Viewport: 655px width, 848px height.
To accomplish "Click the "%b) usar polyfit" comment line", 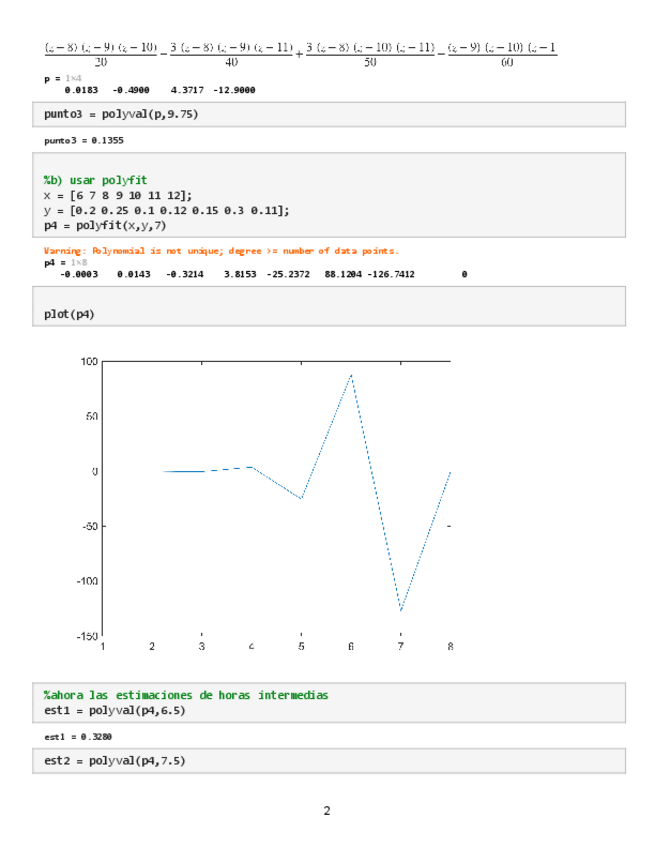I will coord(95,180).
